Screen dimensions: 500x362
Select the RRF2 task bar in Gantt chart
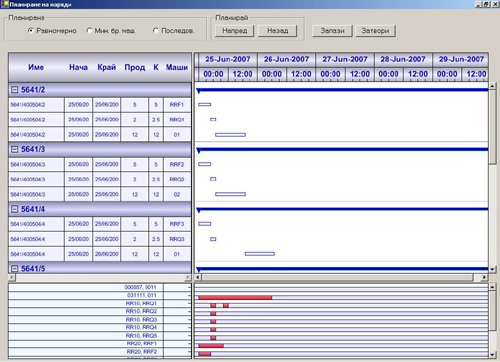tap(205, 164)
